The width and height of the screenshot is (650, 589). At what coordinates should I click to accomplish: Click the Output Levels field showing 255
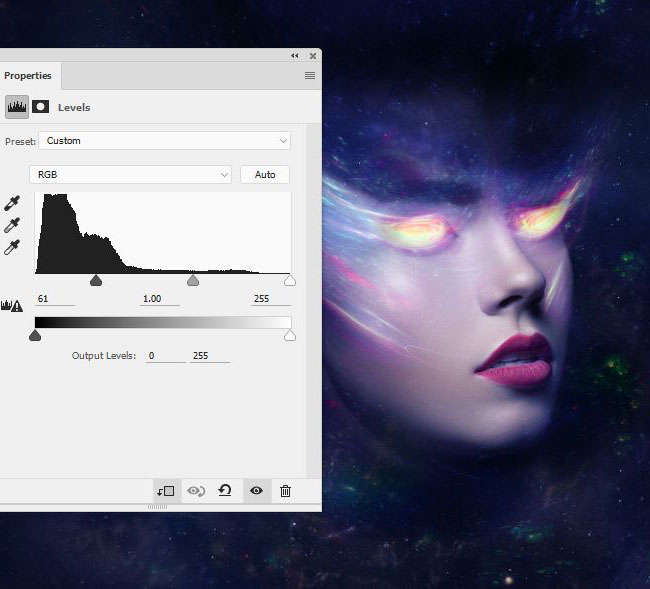pyautogui.click(x=210, y=356)
